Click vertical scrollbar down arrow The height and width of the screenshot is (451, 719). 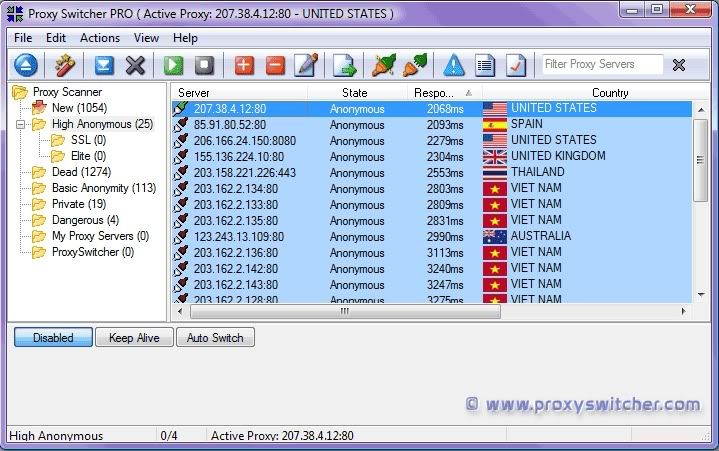point(701,295)
